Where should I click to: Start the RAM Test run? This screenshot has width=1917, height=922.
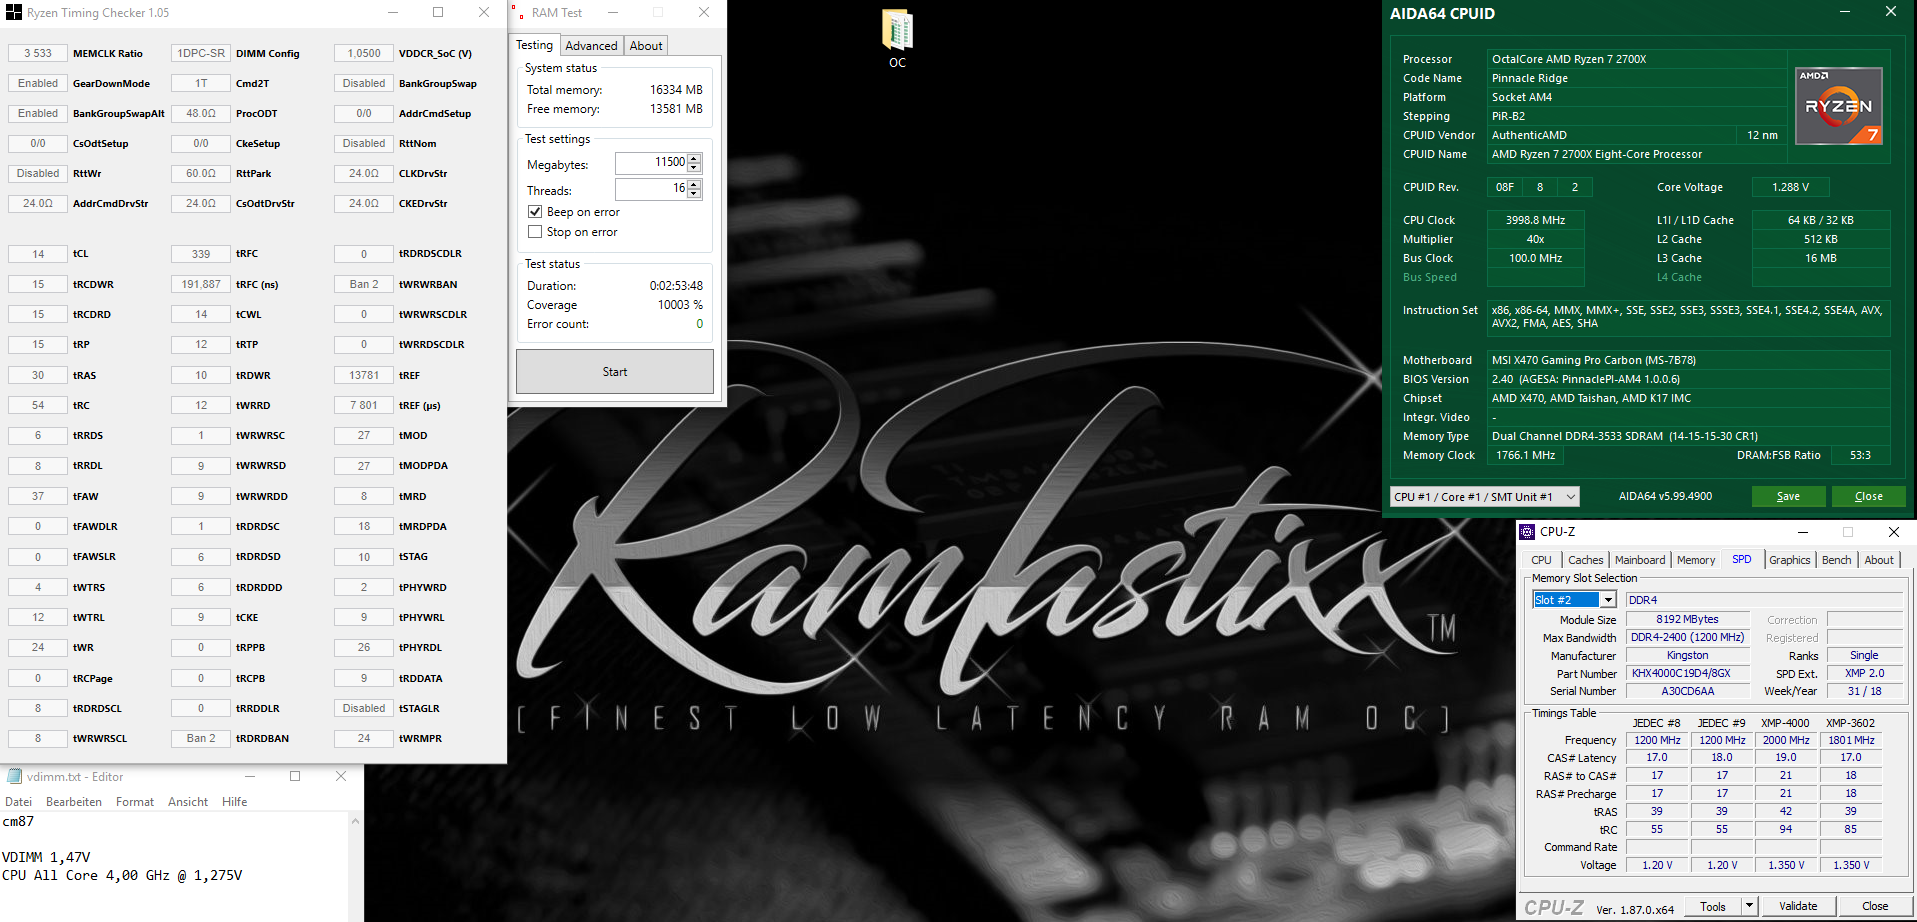click(615, 372)
